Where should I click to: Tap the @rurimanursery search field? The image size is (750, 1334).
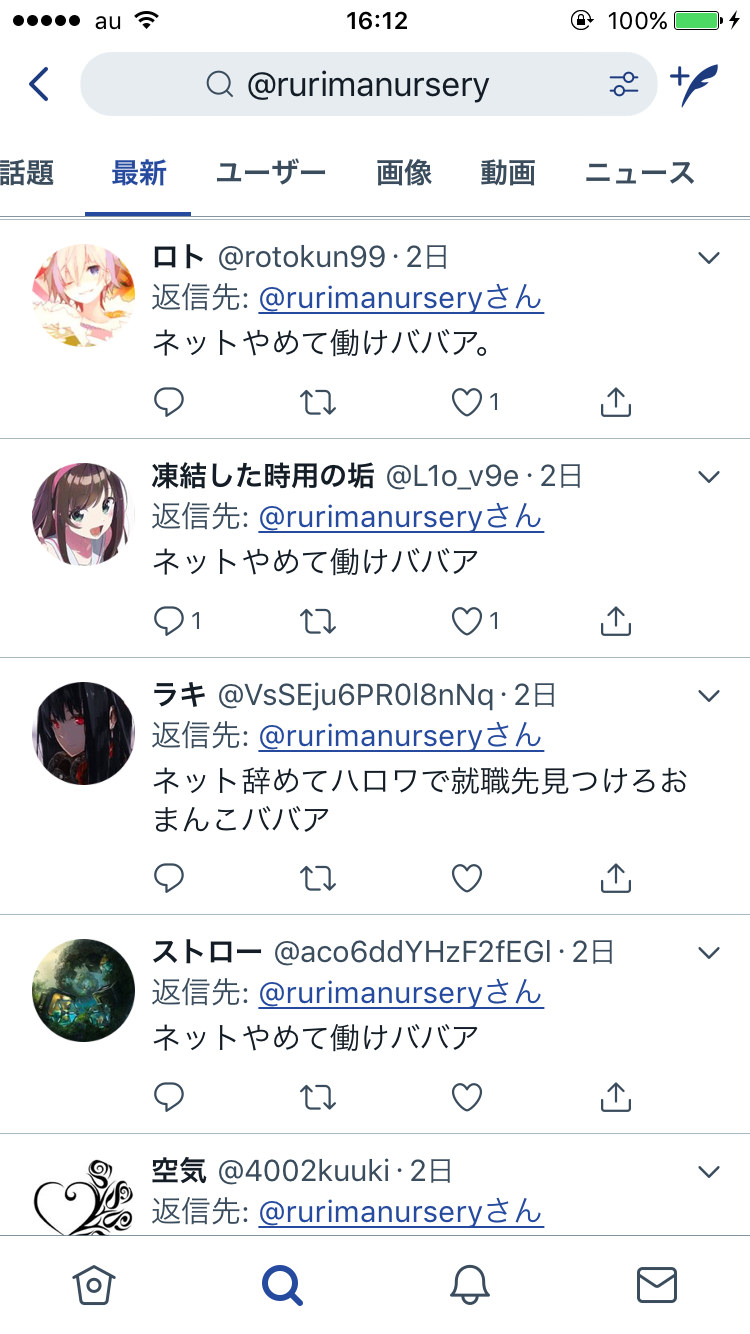point(369,85)
